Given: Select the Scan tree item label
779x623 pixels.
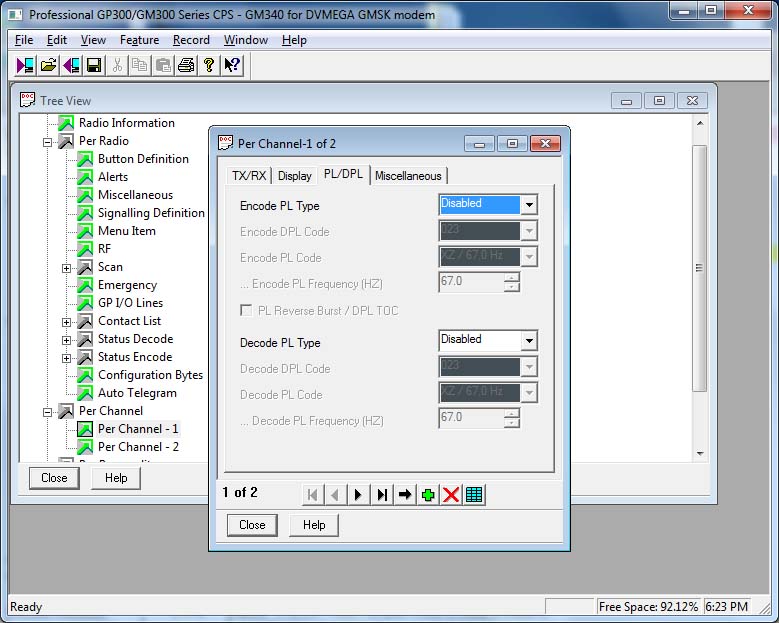Looking at the screenshot, I should (x=110, y=267).
